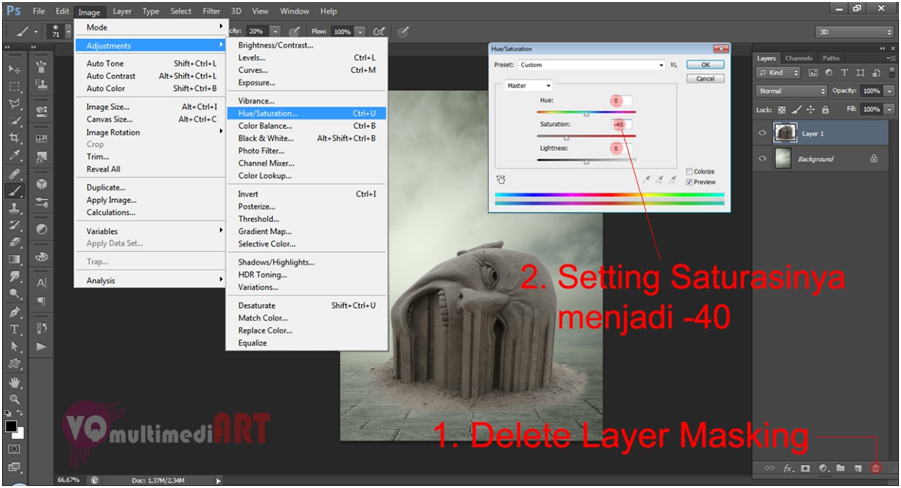Select the Path Selection tool
Screen dimensions: 901x488
(x=14, y=347)
